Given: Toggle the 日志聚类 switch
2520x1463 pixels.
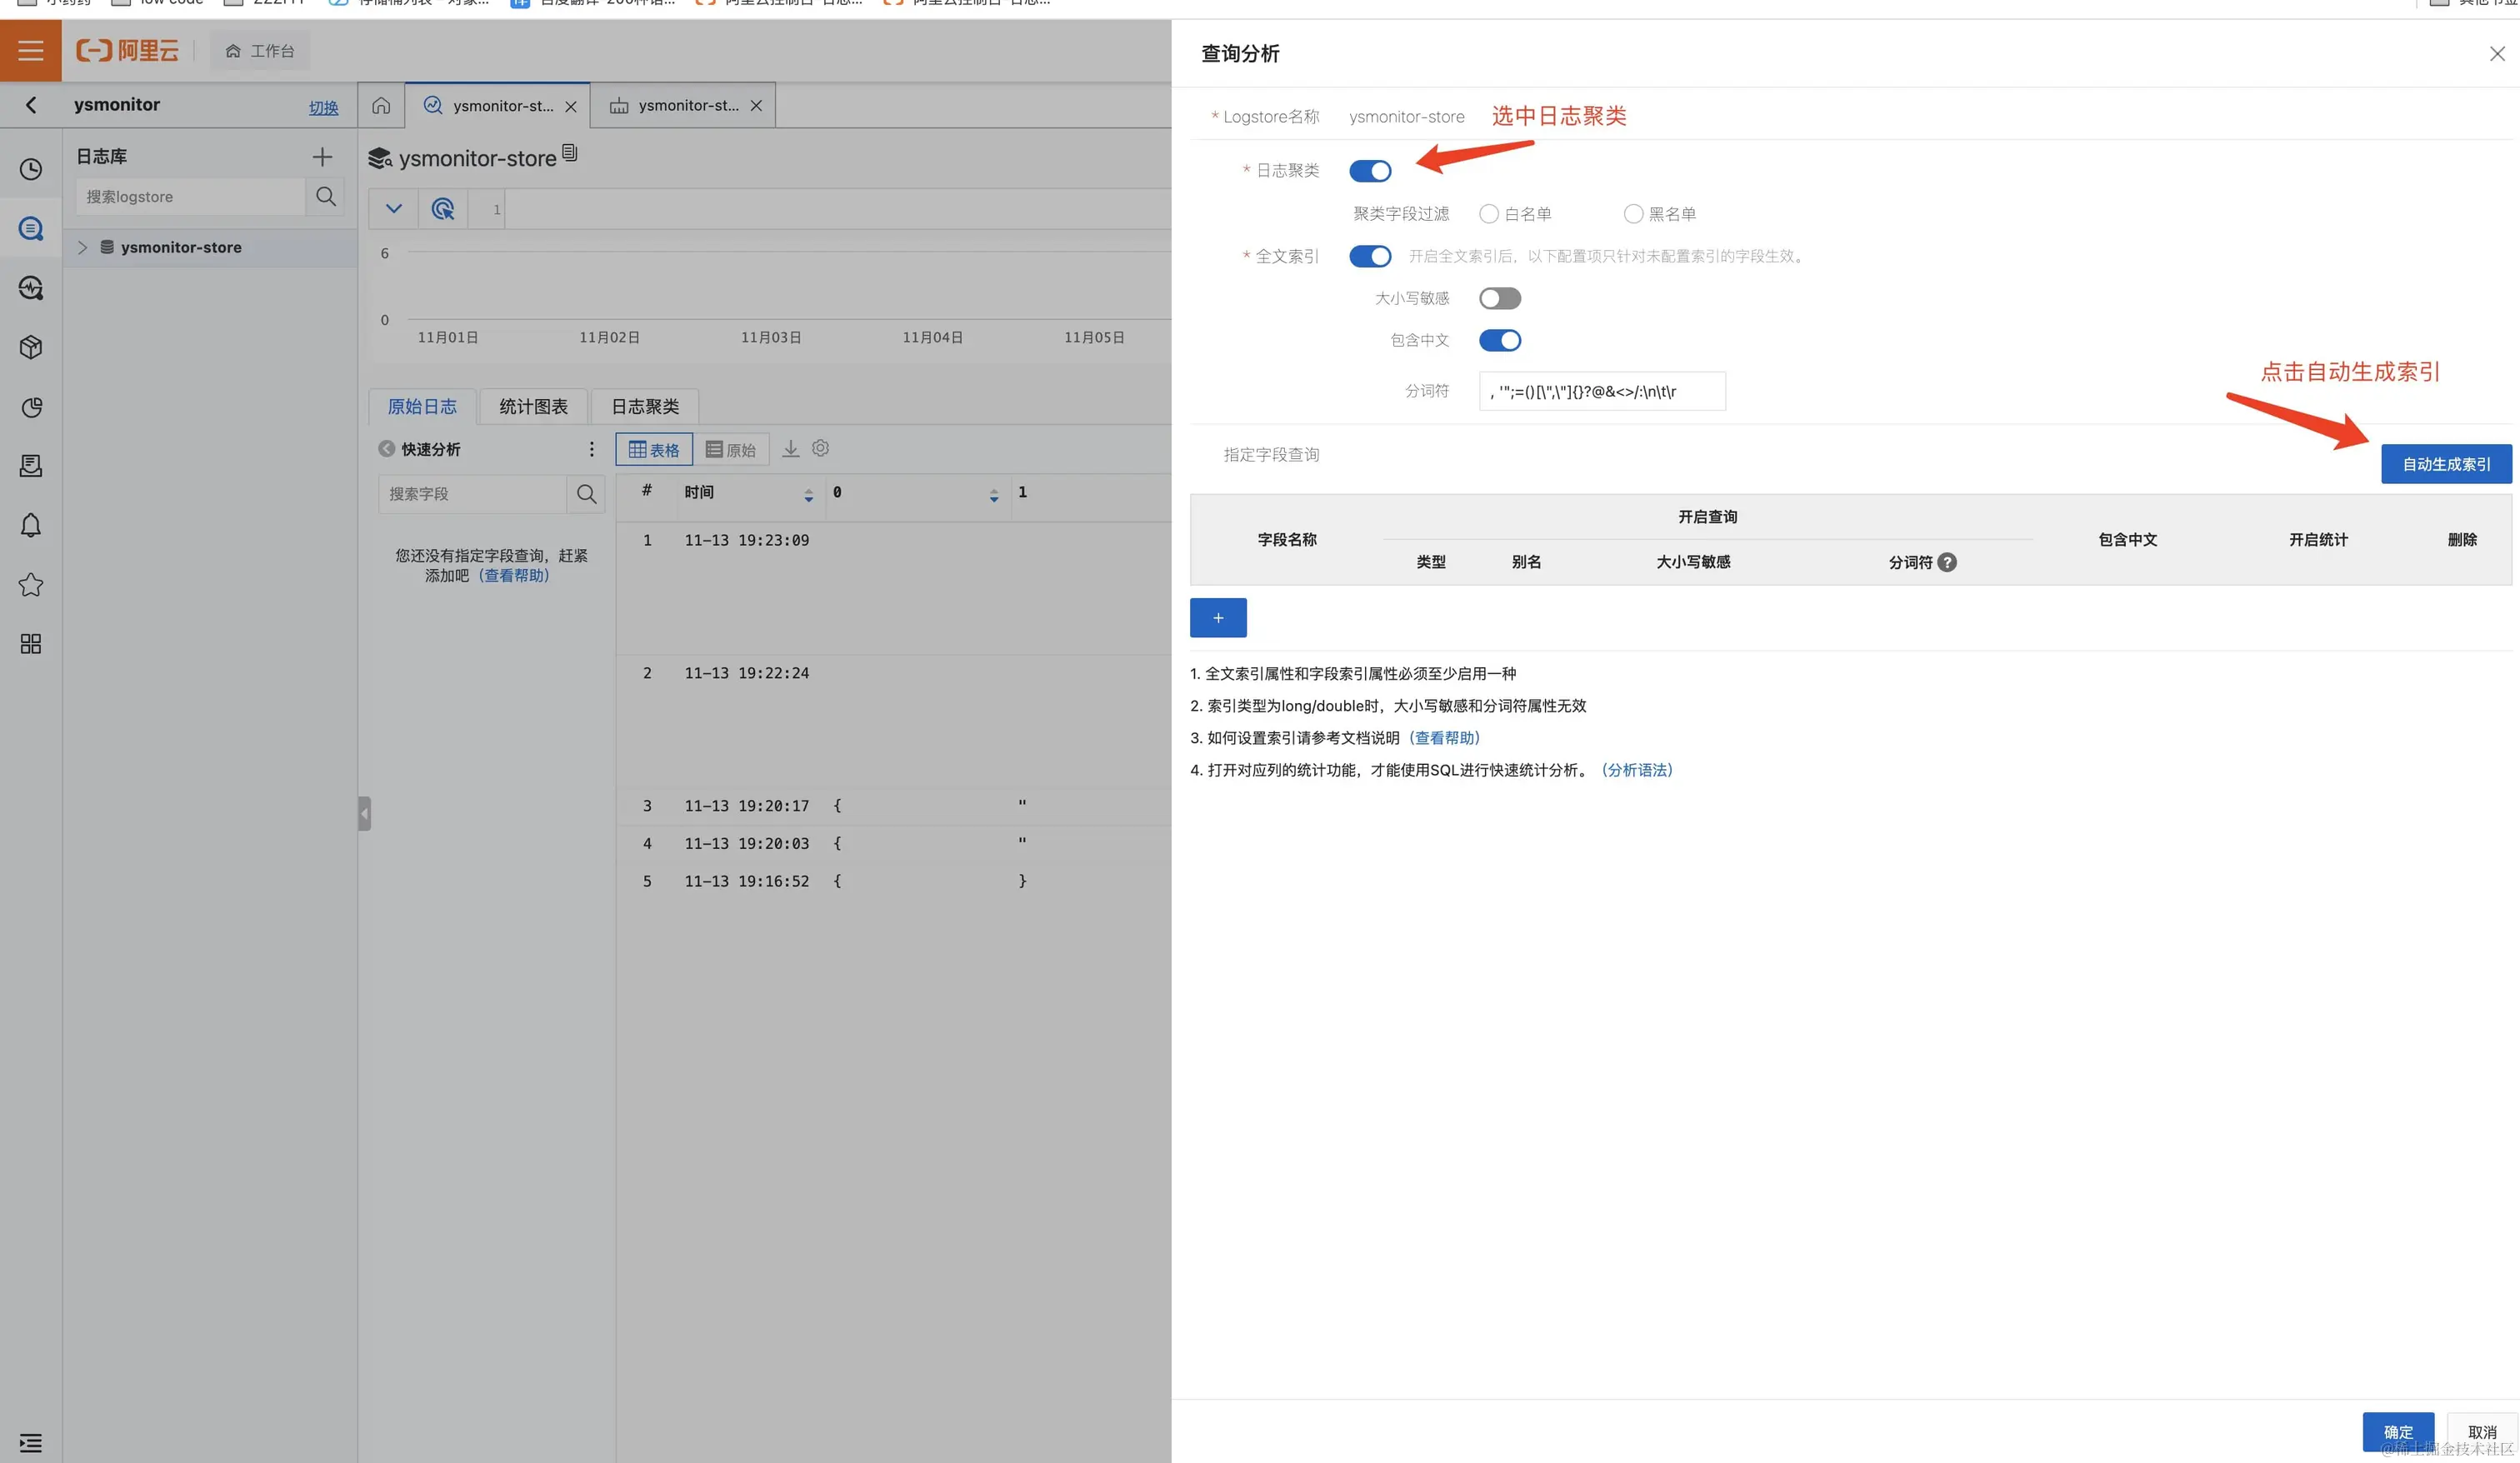Looking at the screenshot, I should pos(1369,171).
